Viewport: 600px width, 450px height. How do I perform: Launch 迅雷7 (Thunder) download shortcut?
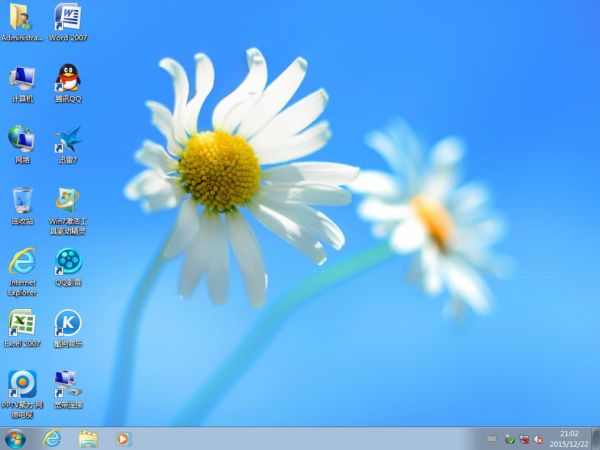click(68, 140)
